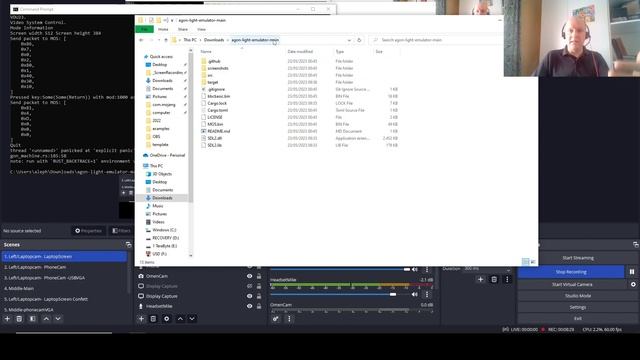Open the View ribbon tab

click(202, 29)
